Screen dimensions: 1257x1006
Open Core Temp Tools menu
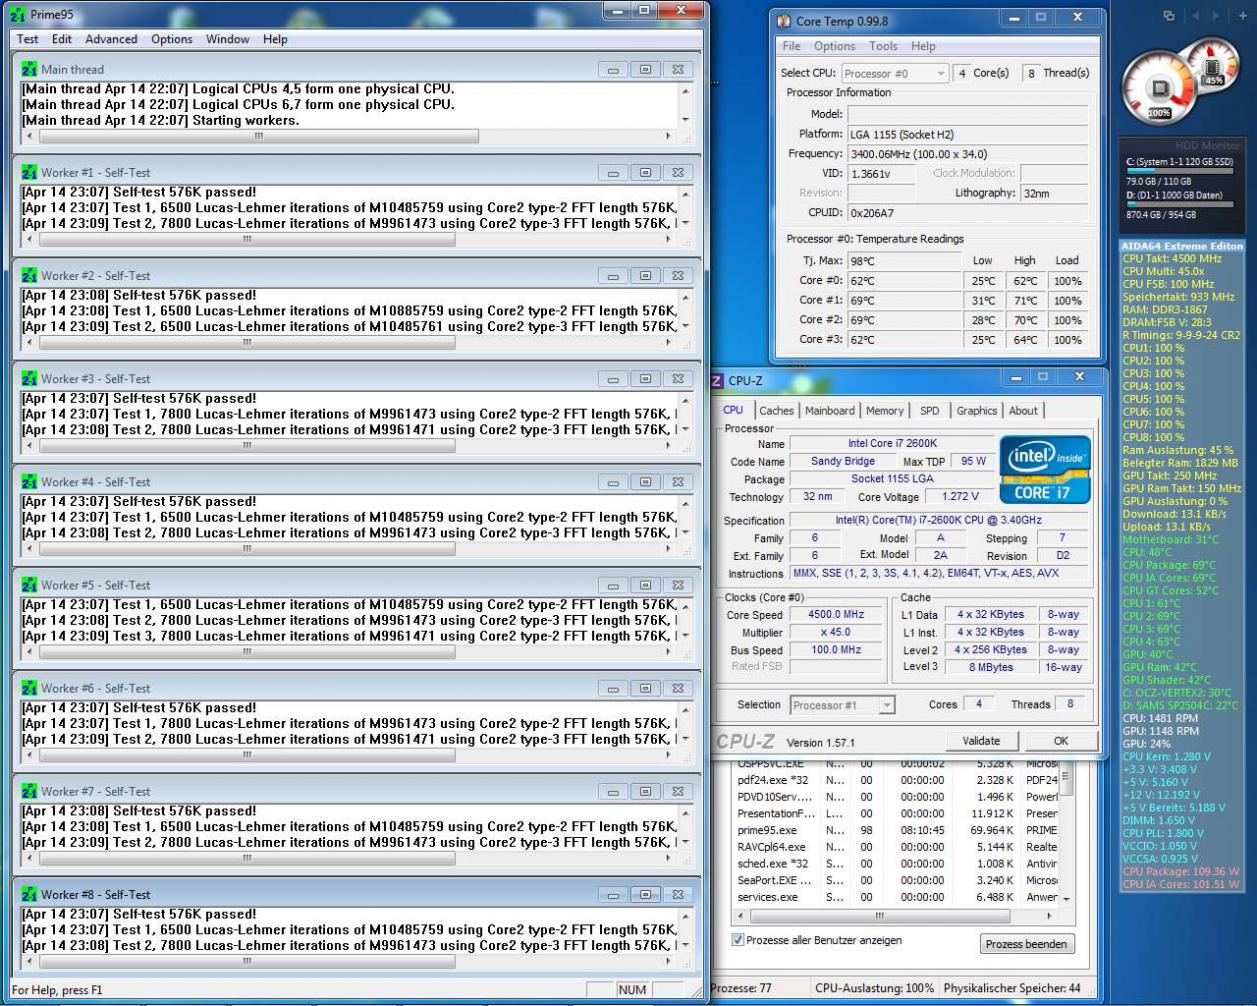click(883, 46)
